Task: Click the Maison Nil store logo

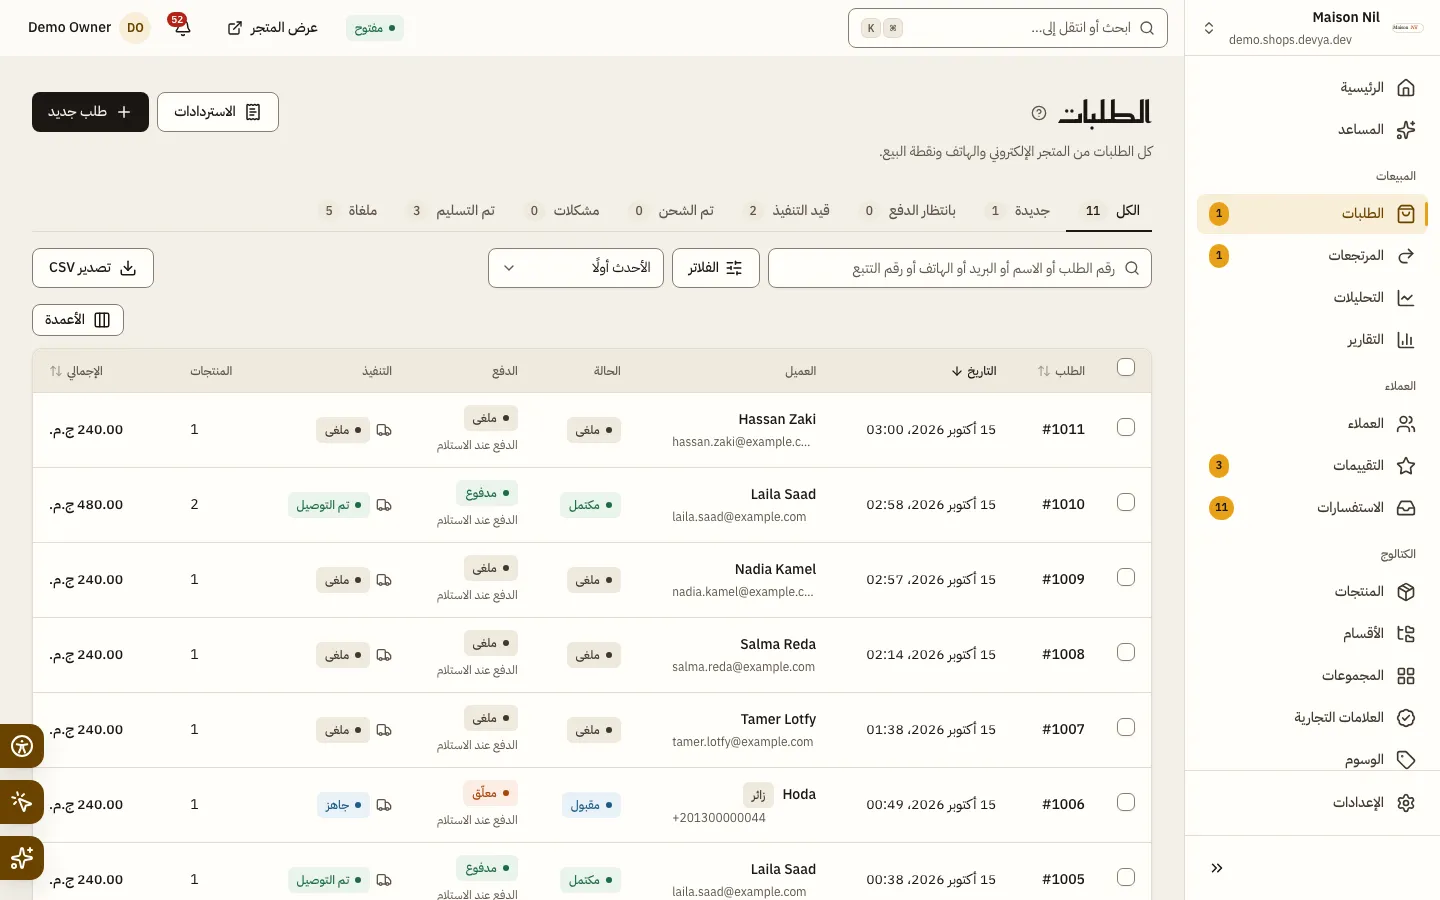Action: 1407,28
